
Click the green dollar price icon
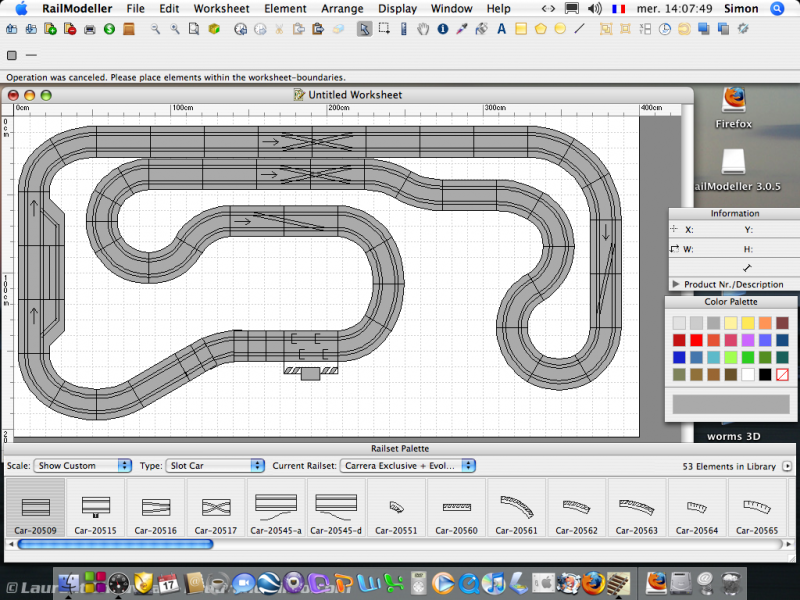pos(109,29)
